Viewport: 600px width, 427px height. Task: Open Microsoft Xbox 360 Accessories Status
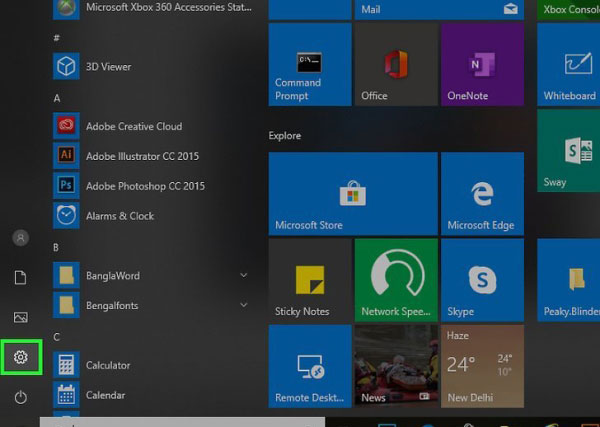(152, 8)
